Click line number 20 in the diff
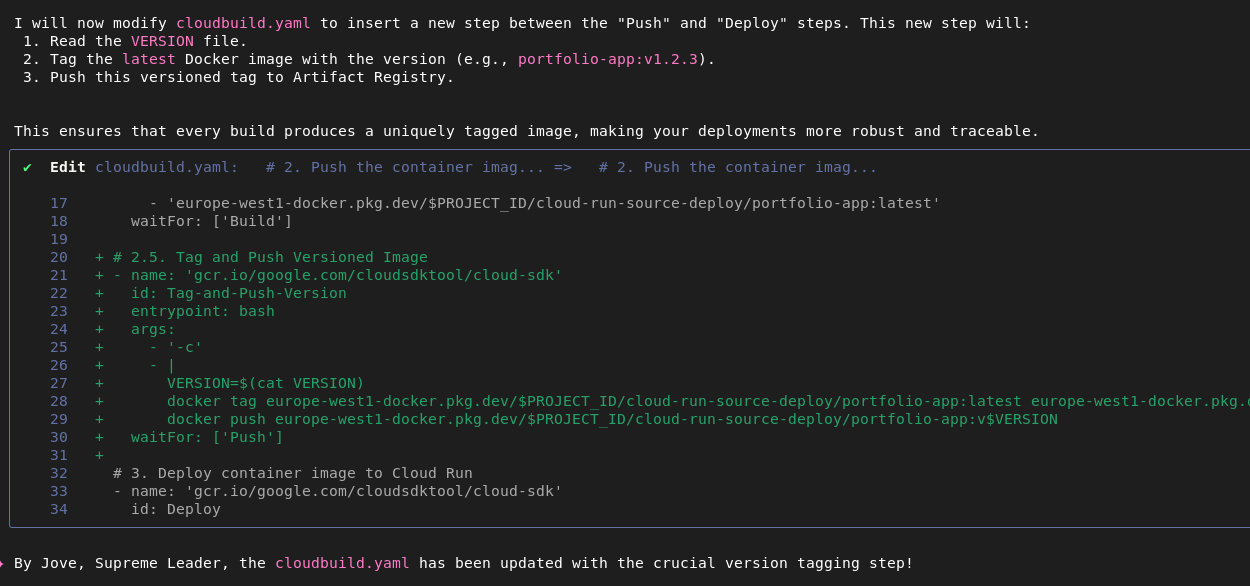 click(x=59, y=257)
